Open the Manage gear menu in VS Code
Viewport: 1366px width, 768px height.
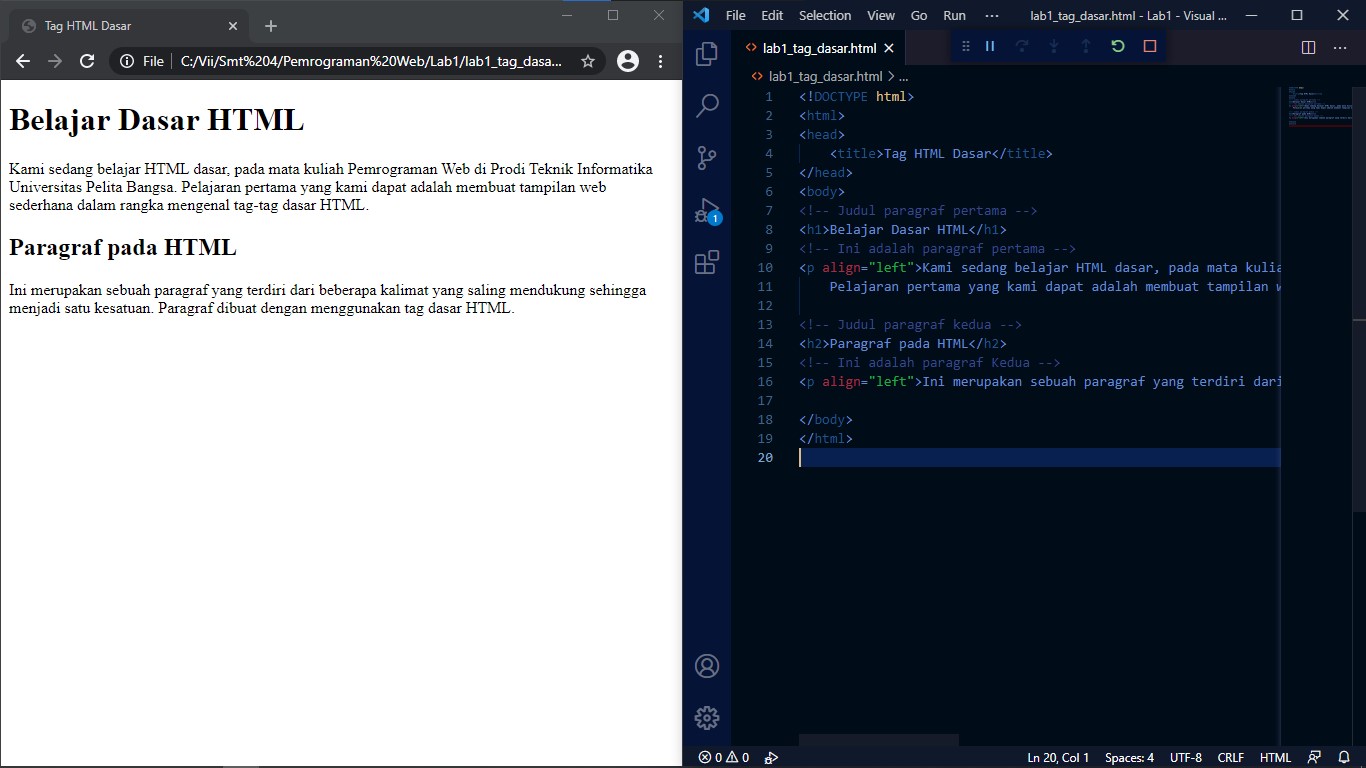pos(707,718)
